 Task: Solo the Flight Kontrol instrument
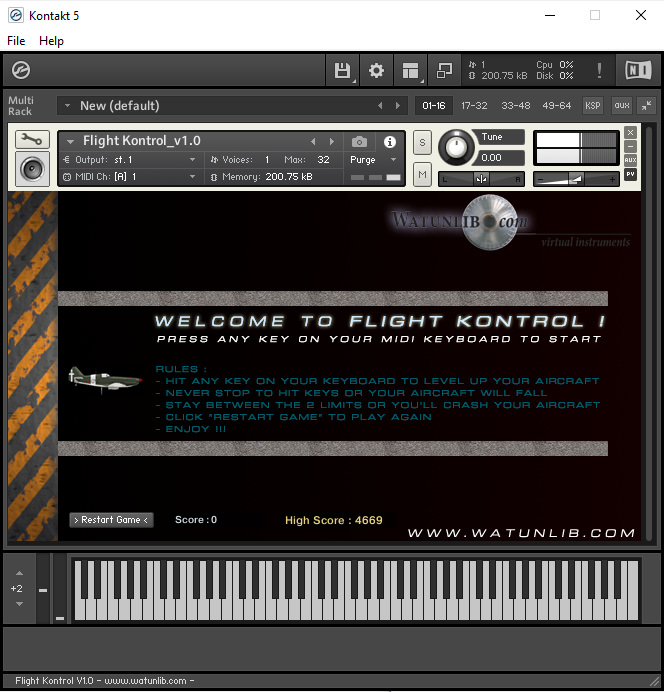tap(422, 143)
